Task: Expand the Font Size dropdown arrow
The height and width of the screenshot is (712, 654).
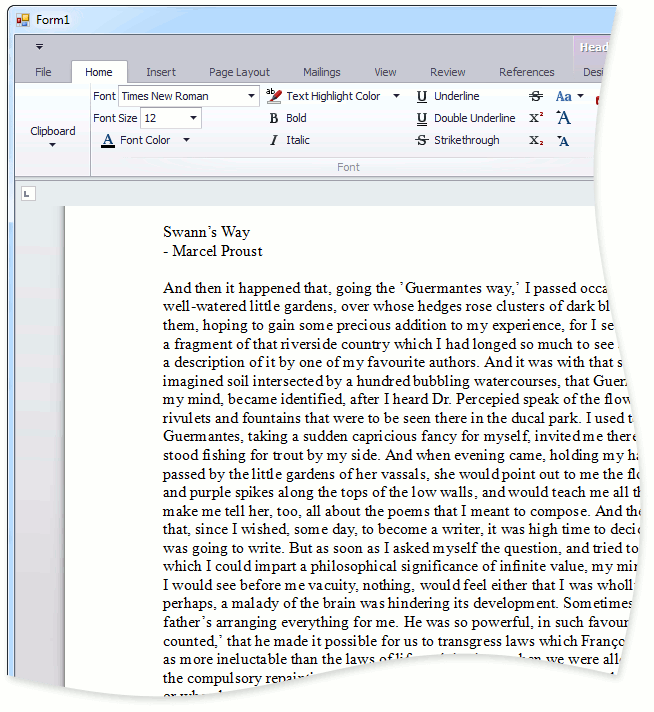Action: (x=193, y=119)
